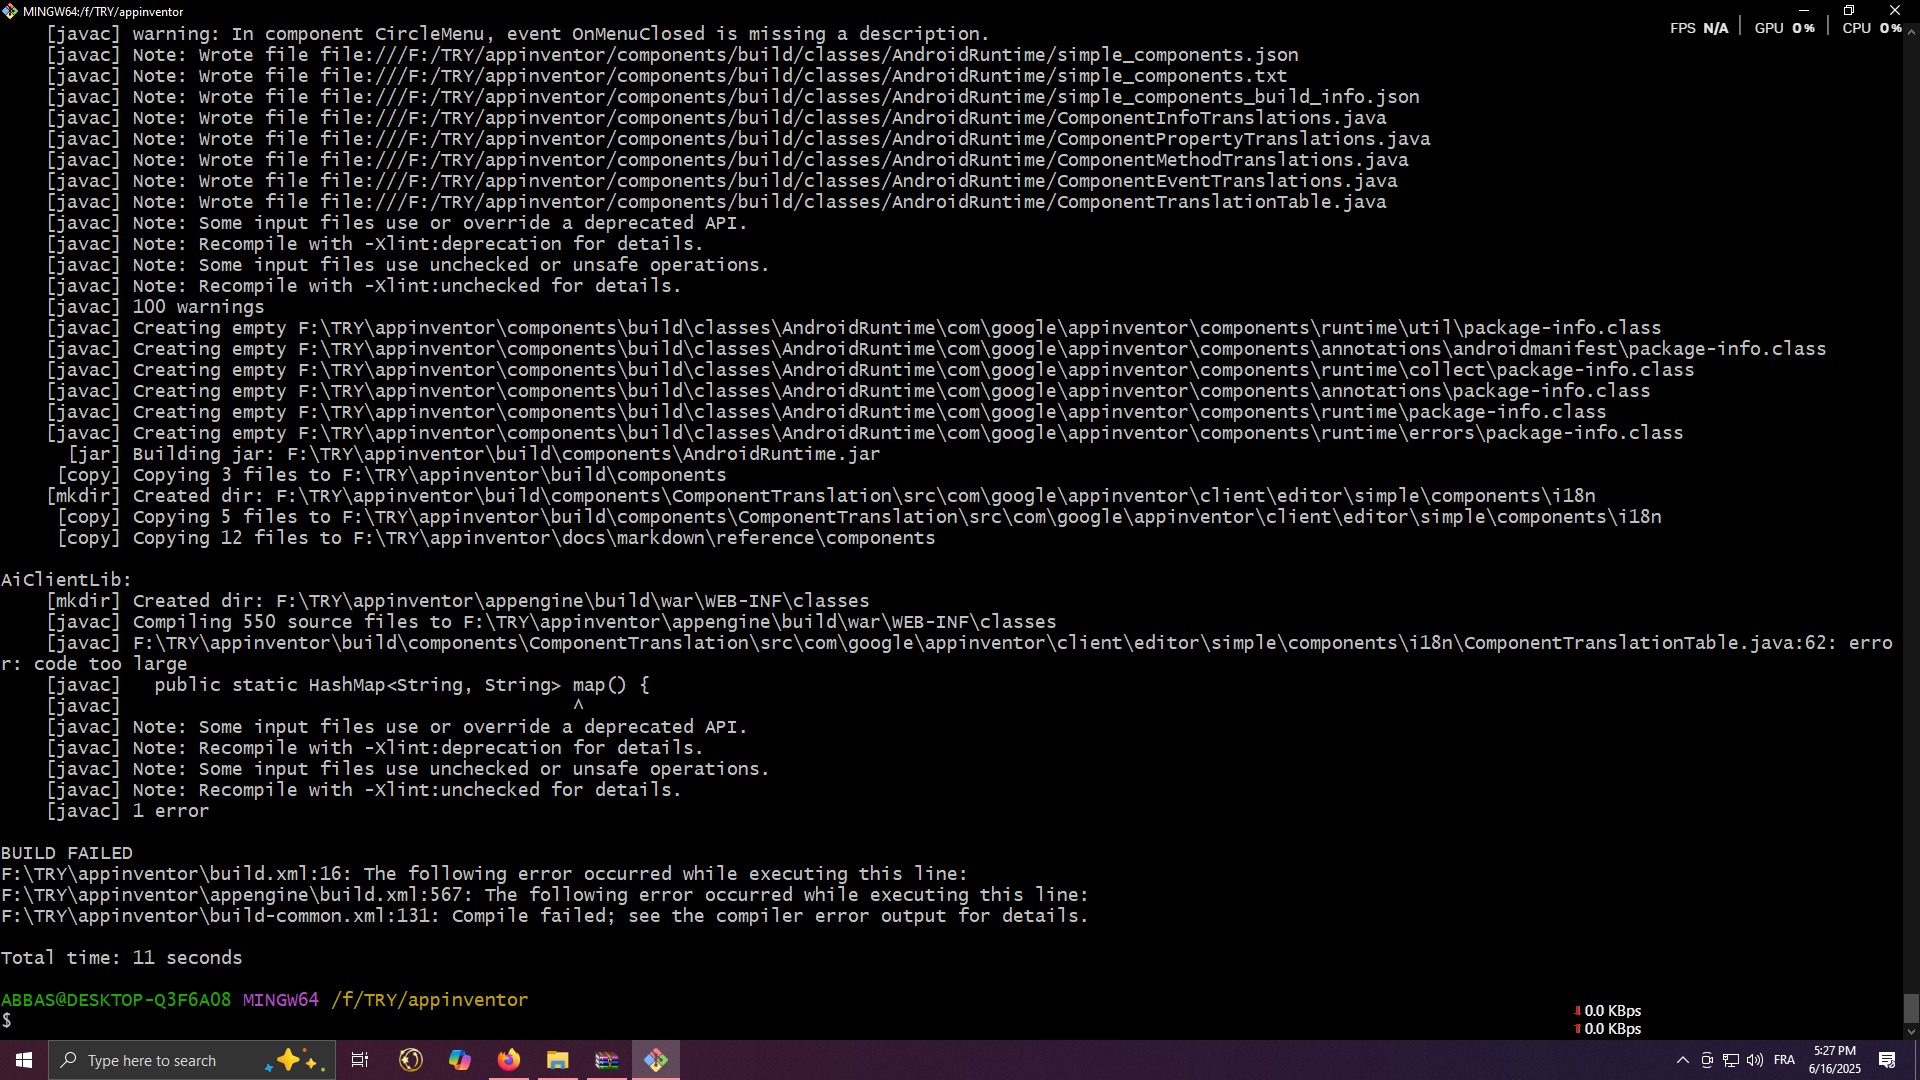Screen dimensions: 1920x1080
Task: Restore down the MINGW64 terminal window
Action: click(x=1849, y=10)
